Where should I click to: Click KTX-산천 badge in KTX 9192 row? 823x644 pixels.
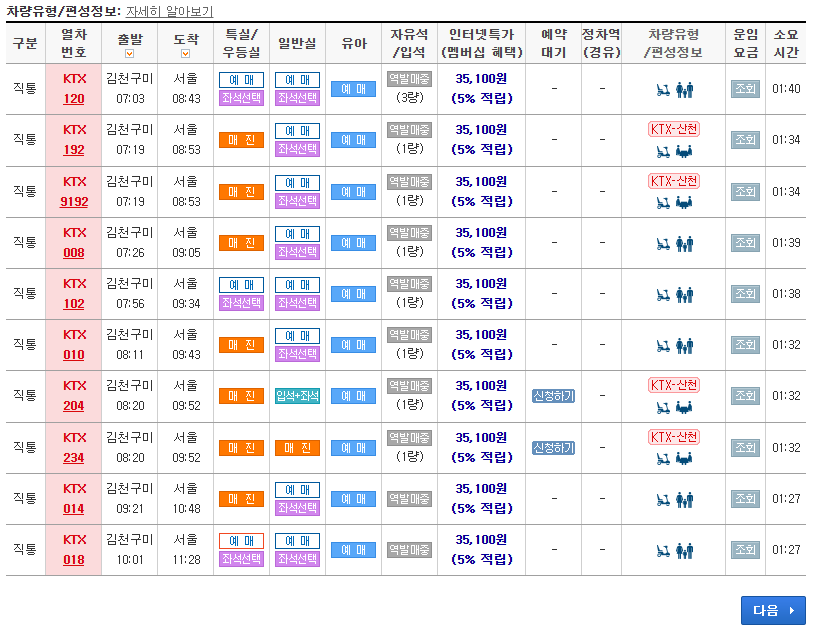[x=674, y=181]
